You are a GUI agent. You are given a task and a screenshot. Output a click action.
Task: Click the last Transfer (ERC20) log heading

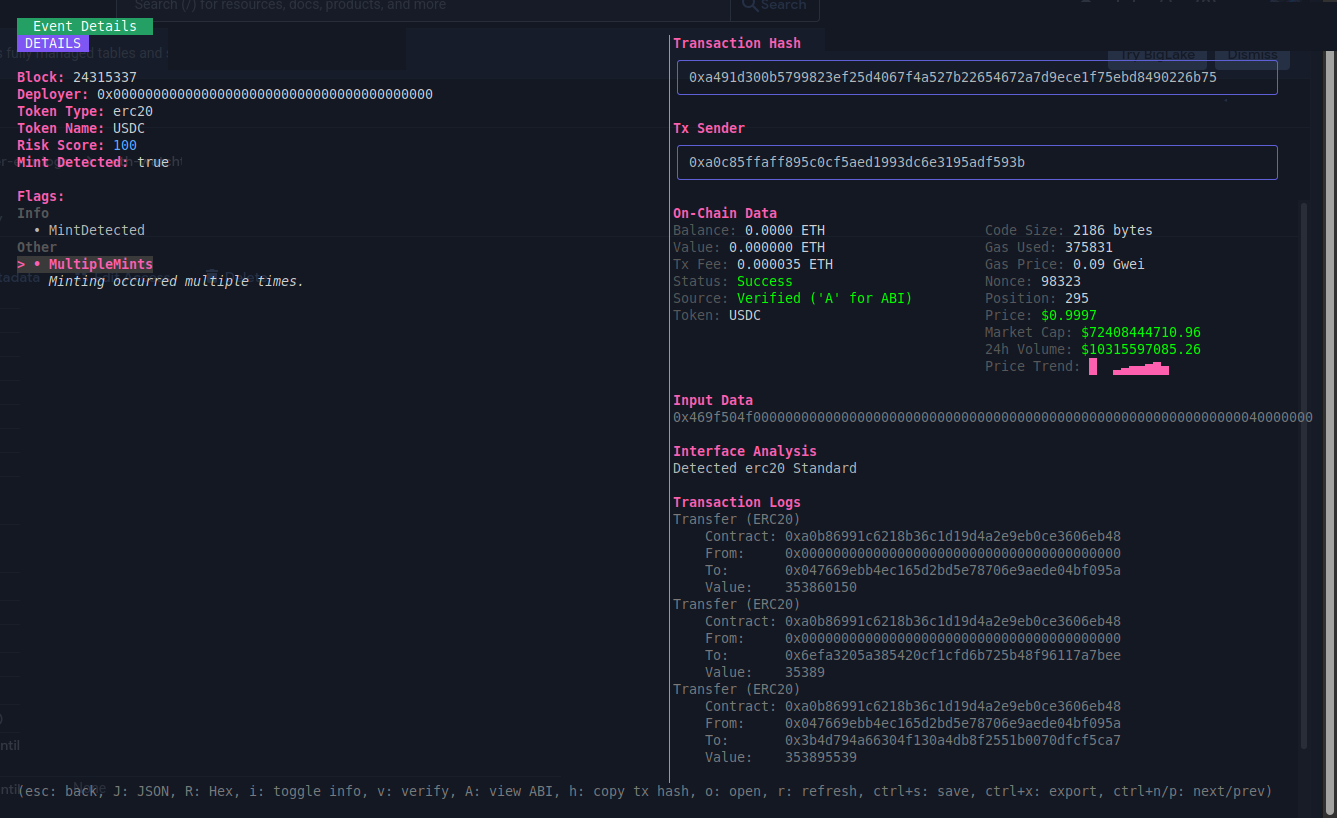point(737,689)
